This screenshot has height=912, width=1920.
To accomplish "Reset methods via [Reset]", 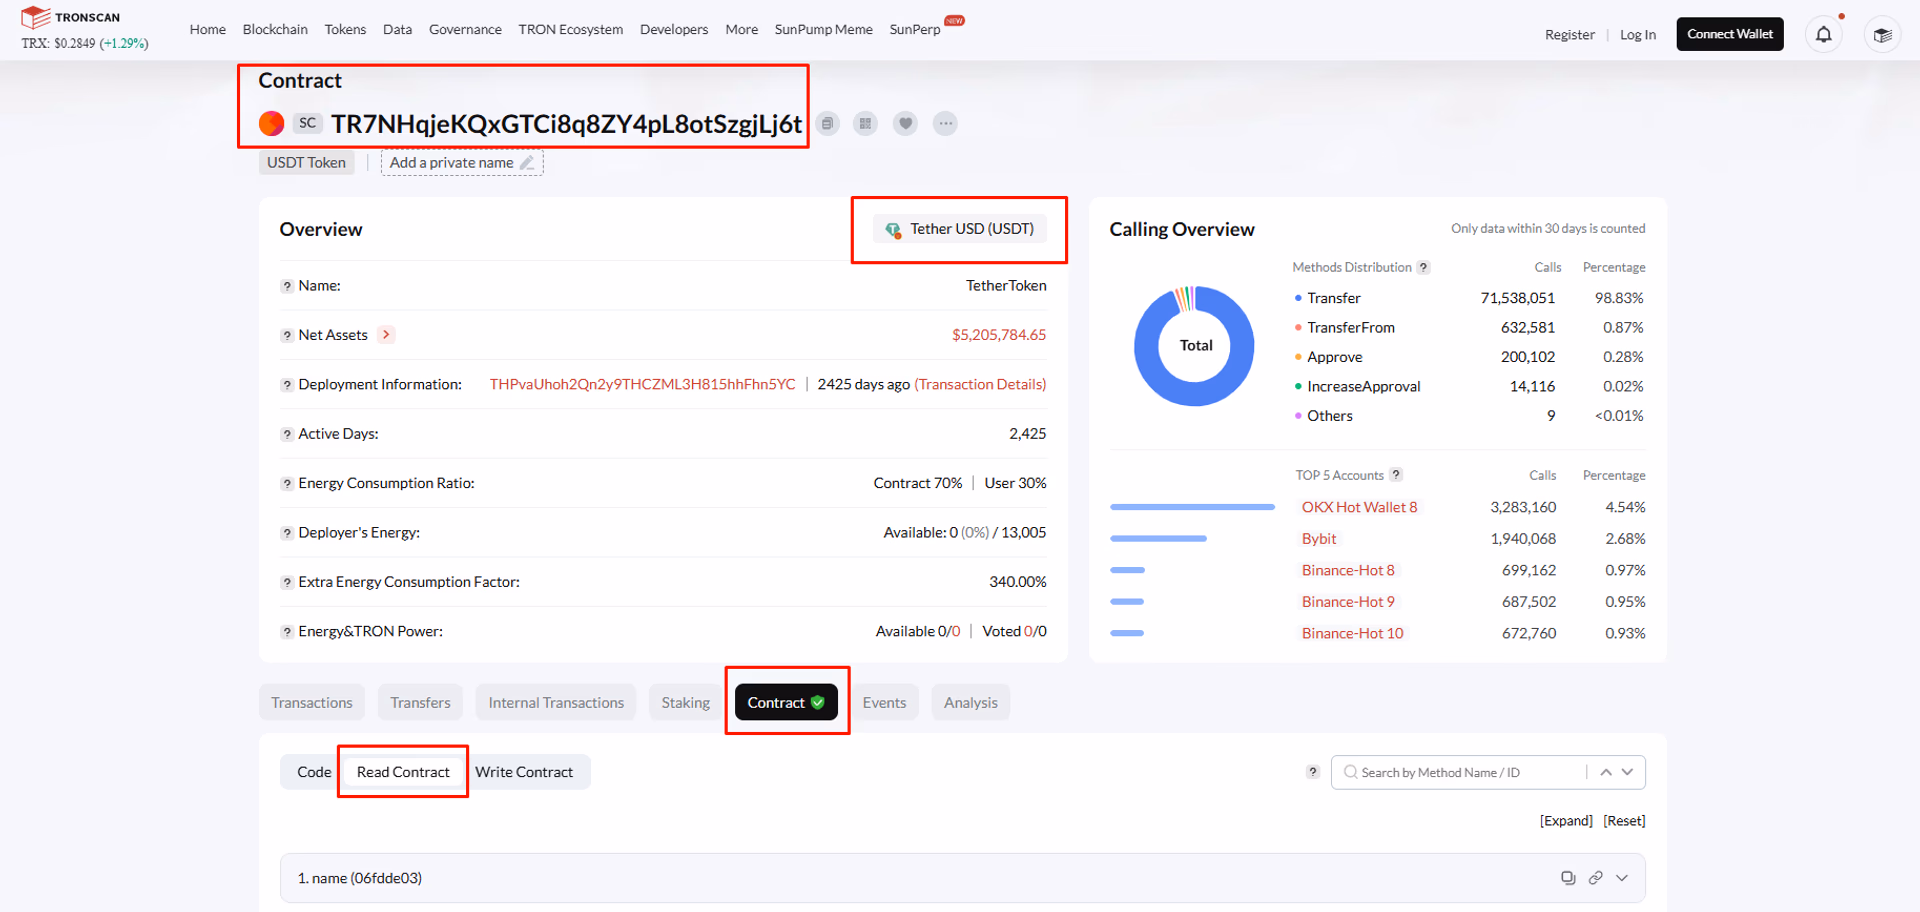I will pyautogui.click(x=1624, y=821).
